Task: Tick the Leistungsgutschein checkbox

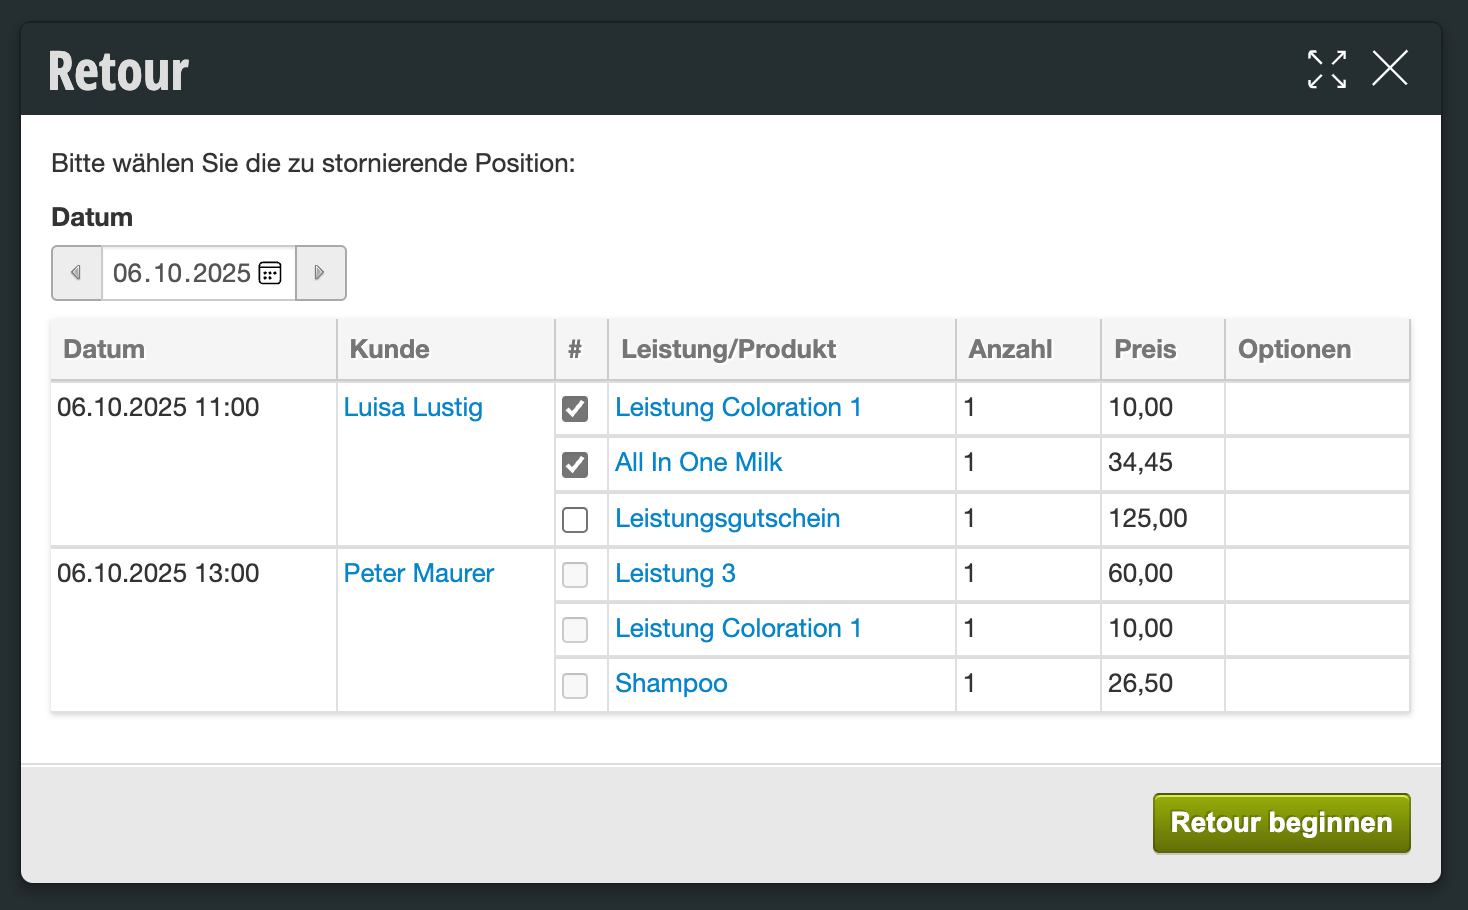Action: click(575, 520)
